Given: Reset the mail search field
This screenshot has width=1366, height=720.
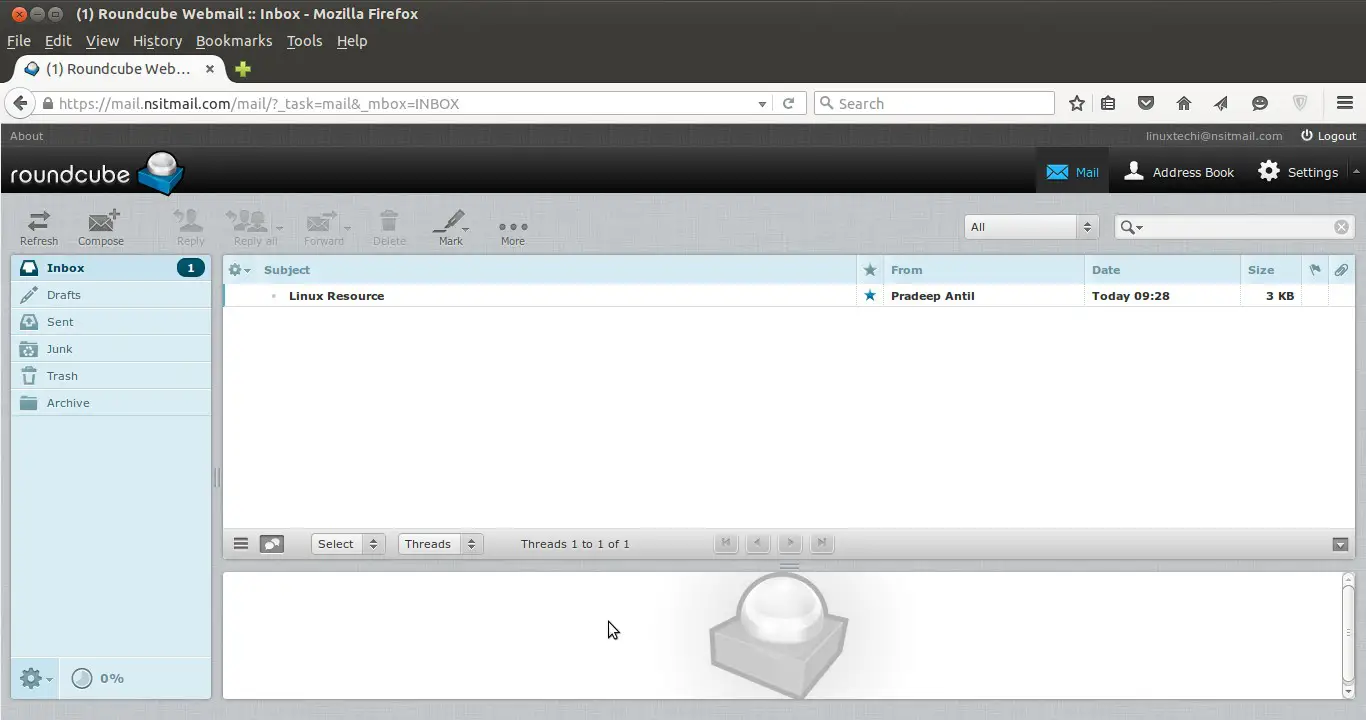Looking at the screenshot, I should (1341, 227).
